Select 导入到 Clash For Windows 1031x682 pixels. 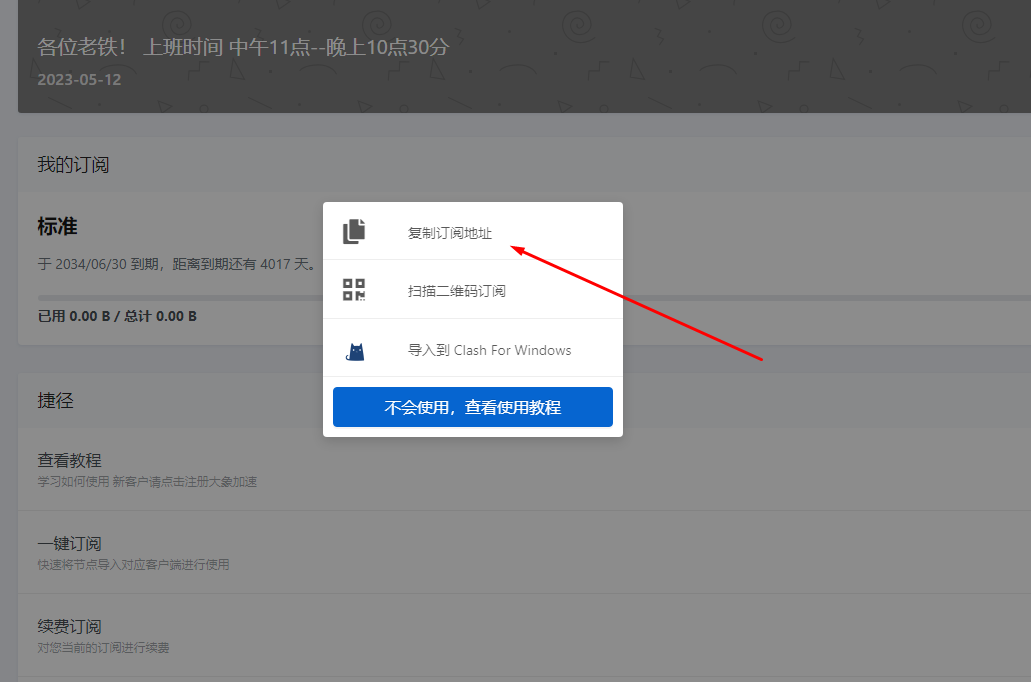coord(489,350)
